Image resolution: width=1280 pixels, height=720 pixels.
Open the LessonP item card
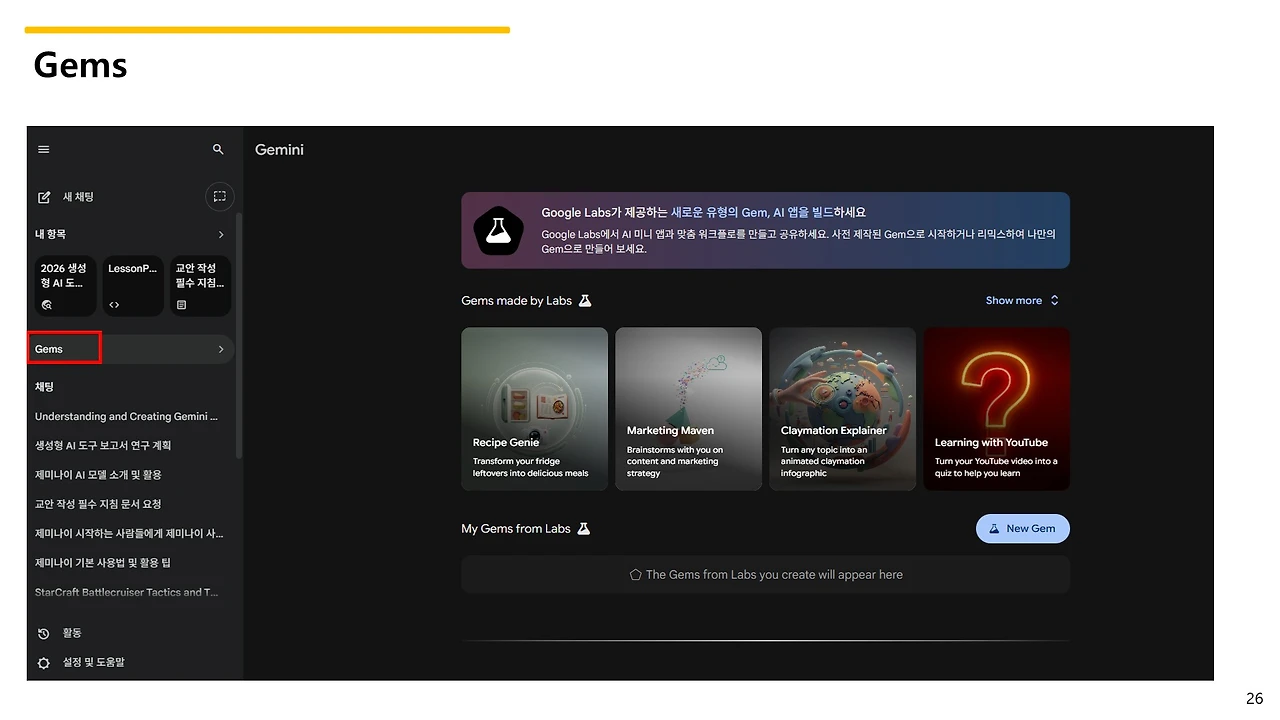[x=133, y=285]
